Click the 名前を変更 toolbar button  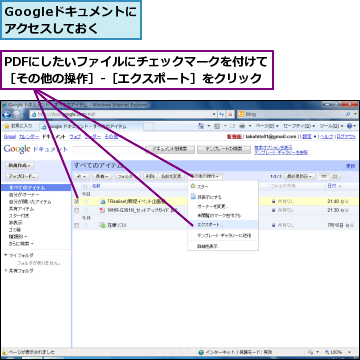click(x=170, y=176)
